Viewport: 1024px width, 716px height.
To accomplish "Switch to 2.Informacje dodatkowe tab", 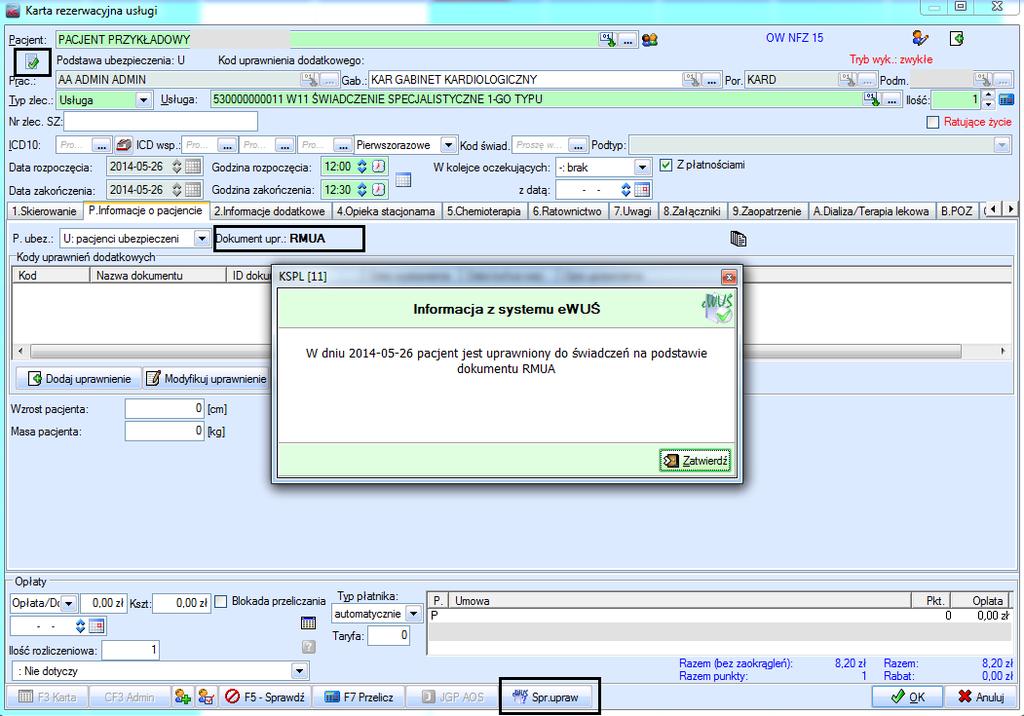I will pos(270,211).
